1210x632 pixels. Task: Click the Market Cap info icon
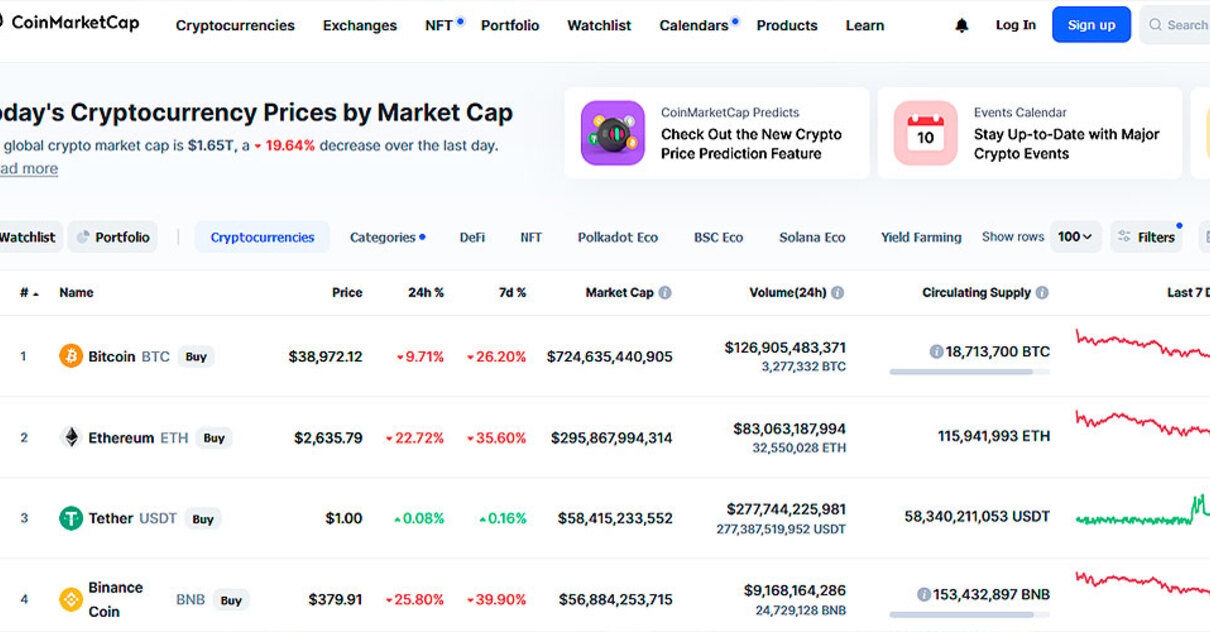coord(665,293)
